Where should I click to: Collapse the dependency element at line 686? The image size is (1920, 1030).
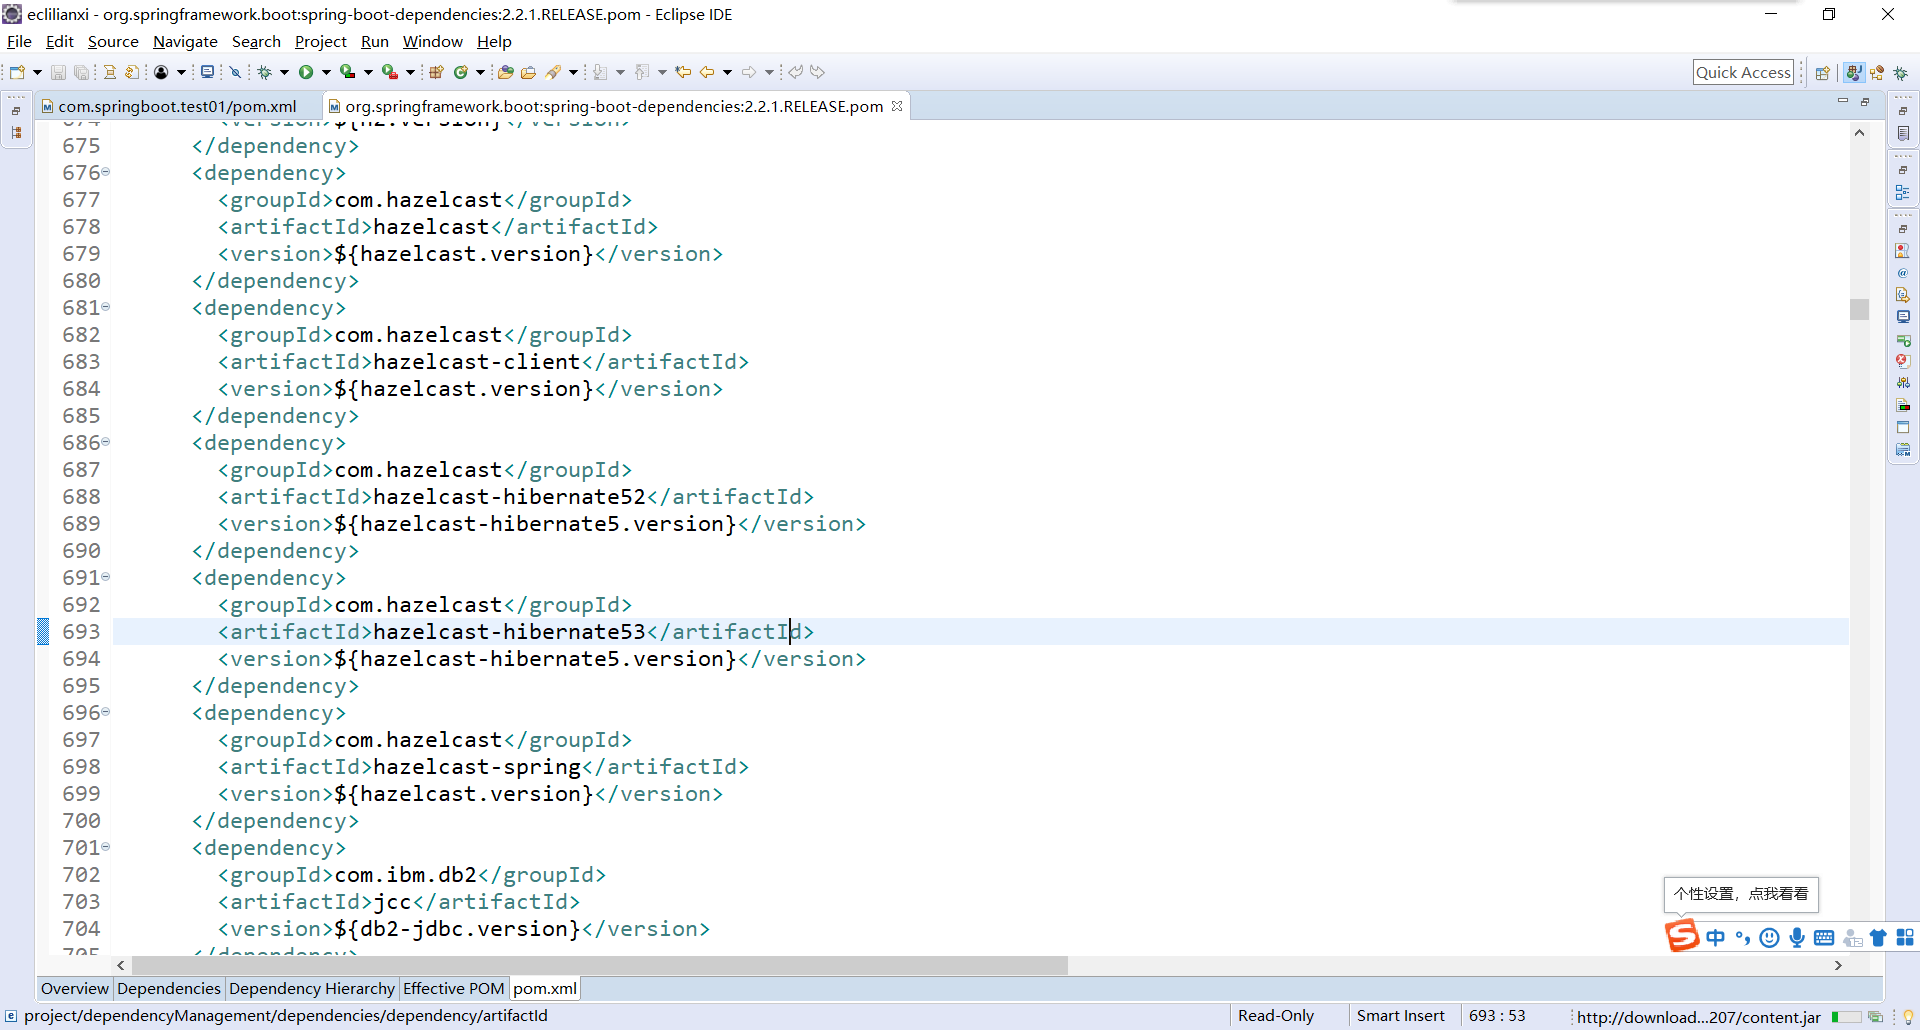click(x=106, y=442)
